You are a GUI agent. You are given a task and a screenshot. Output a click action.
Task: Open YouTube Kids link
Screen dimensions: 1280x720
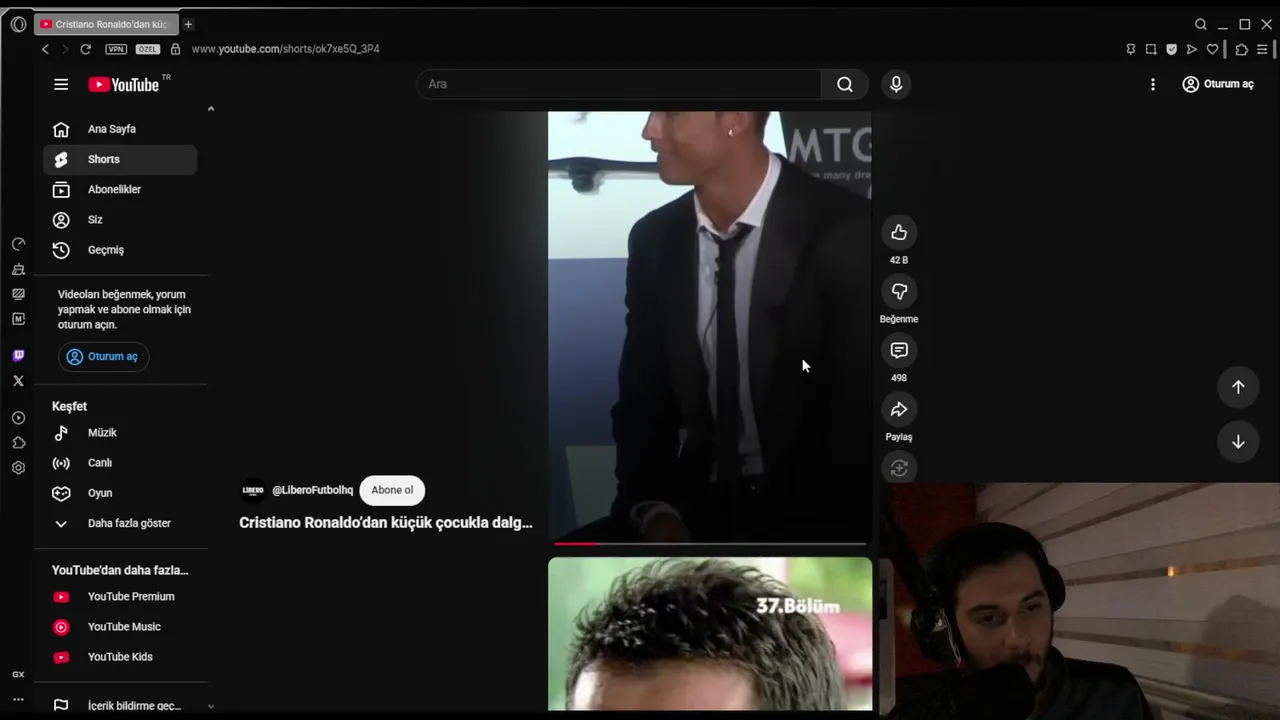tap(120, 657)
